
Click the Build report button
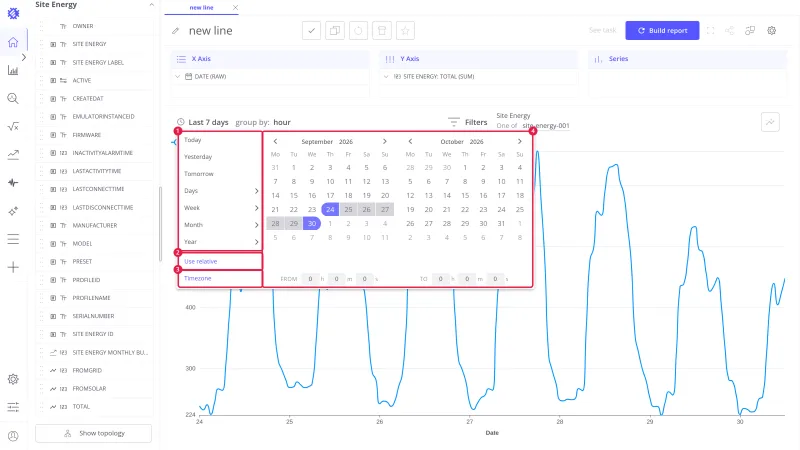pos(662,31)
